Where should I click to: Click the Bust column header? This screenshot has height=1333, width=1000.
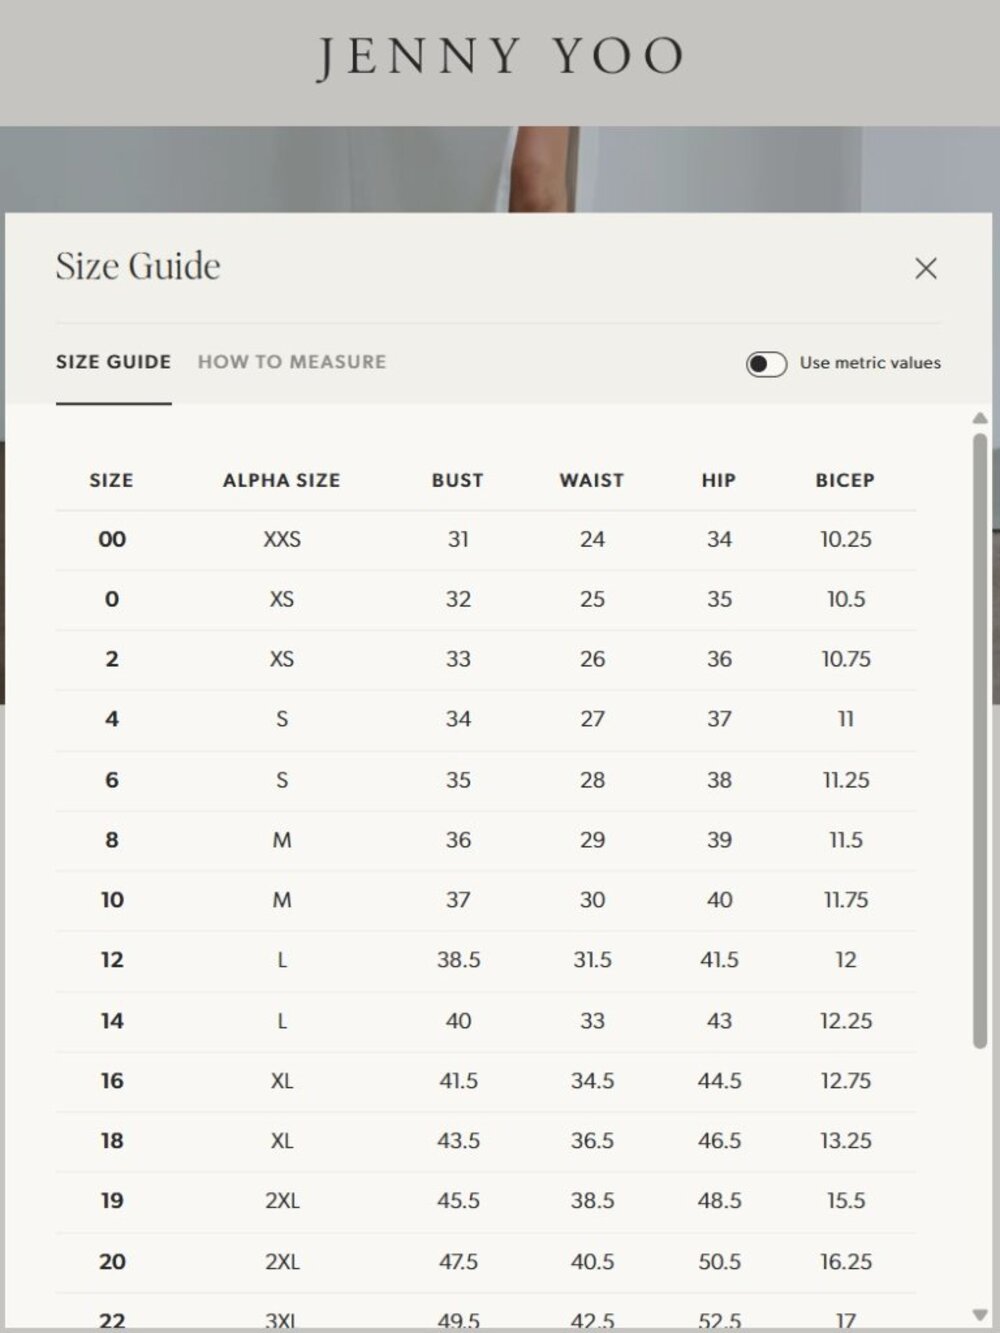458,480
